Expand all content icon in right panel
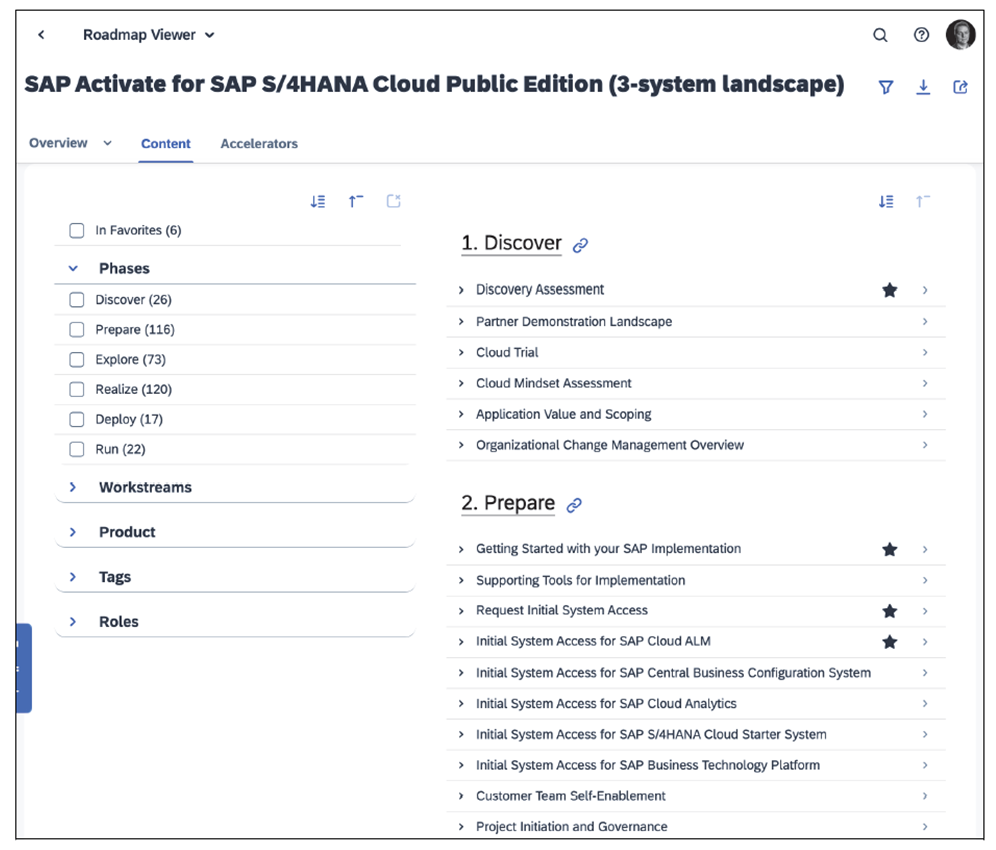Viewport: 996px width, 850px height. click(x=886, y=201)
